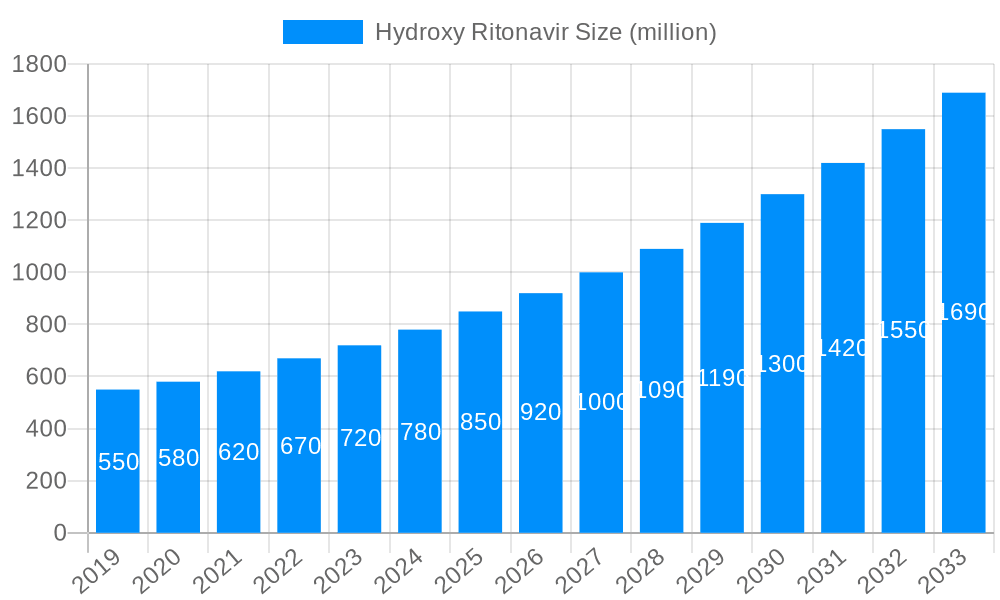Click the tallest bar for 2033
Image resolution: width=1000 pixels, height=600 pixels.
click(964, 310)
